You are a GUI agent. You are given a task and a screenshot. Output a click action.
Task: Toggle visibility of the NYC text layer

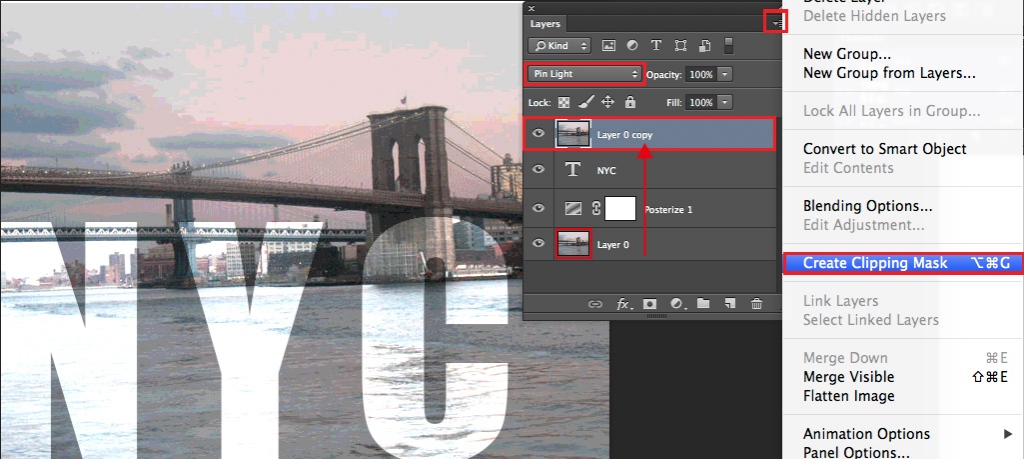click(x=539, y=170)
